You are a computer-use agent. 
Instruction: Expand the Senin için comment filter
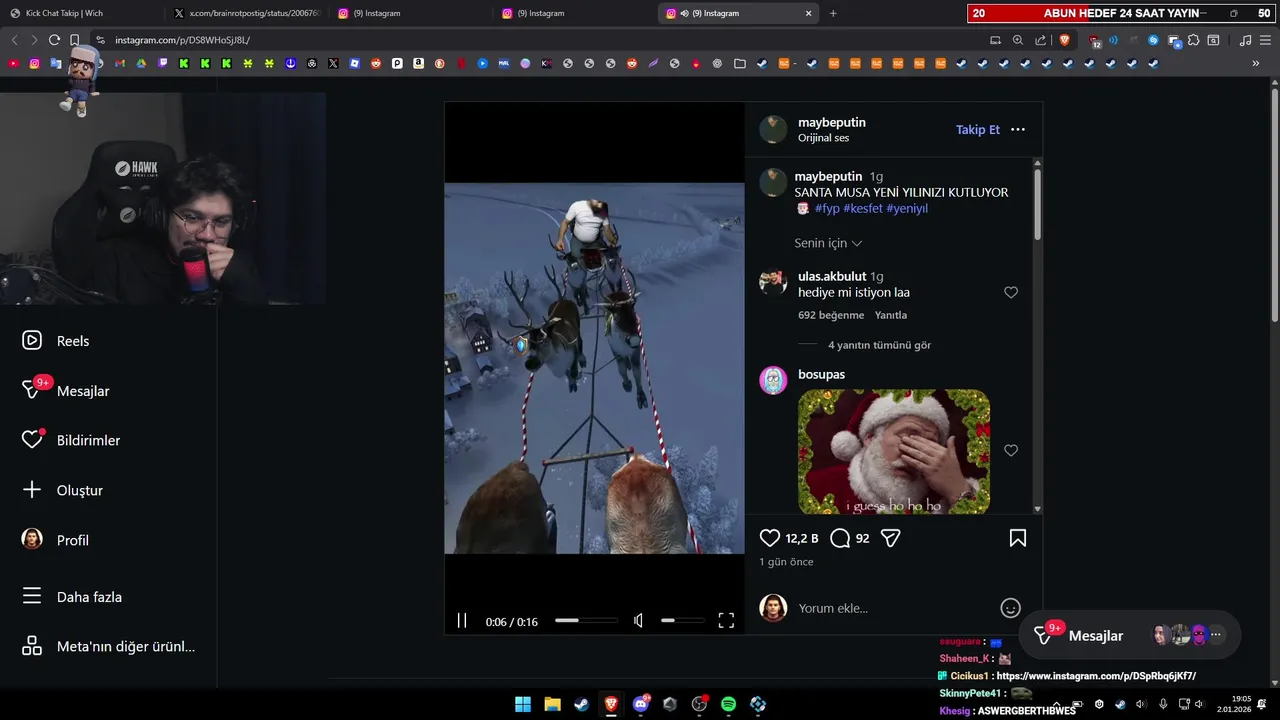point(828,243)
